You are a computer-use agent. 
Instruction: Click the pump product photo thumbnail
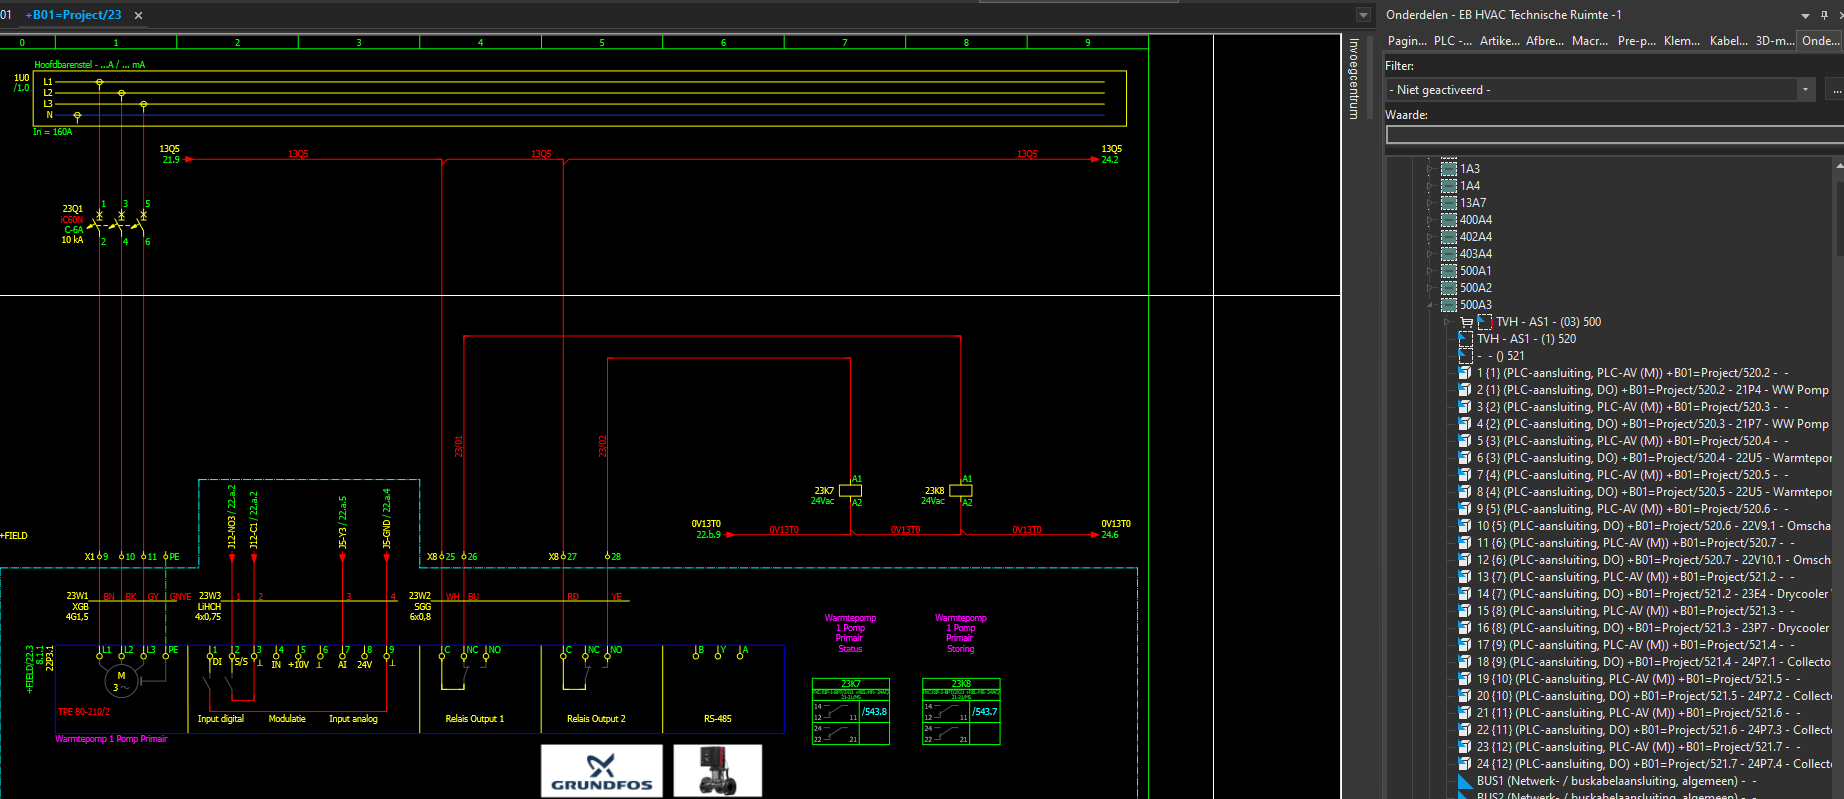click(x=717, y=771)
